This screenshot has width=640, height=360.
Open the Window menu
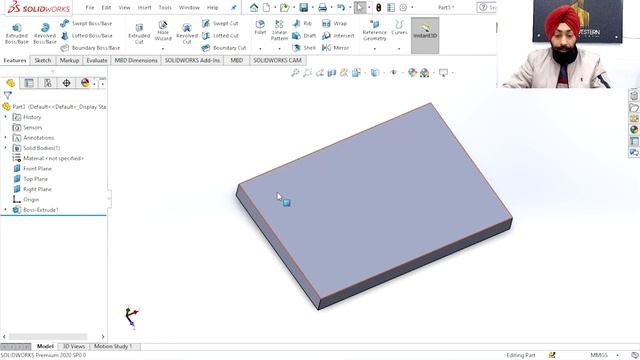189,7
